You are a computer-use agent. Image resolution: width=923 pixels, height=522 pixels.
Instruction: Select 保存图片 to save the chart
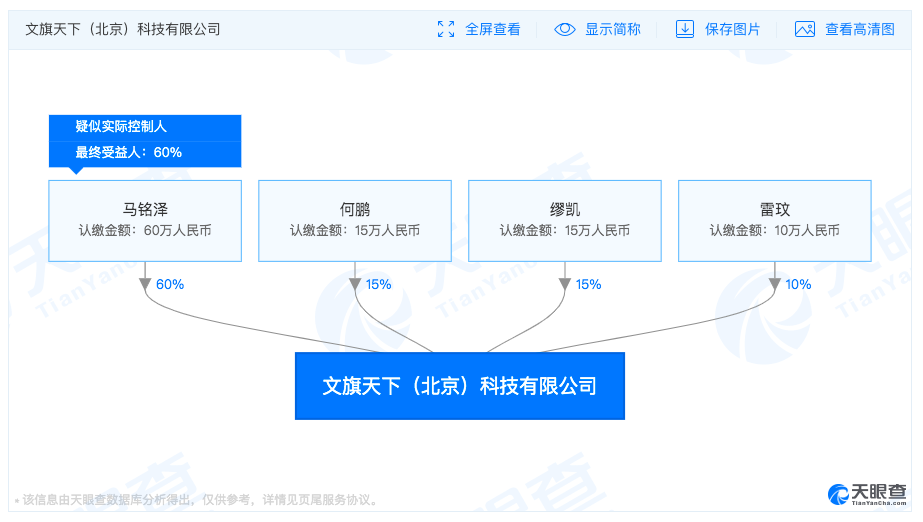coord(732,29)
